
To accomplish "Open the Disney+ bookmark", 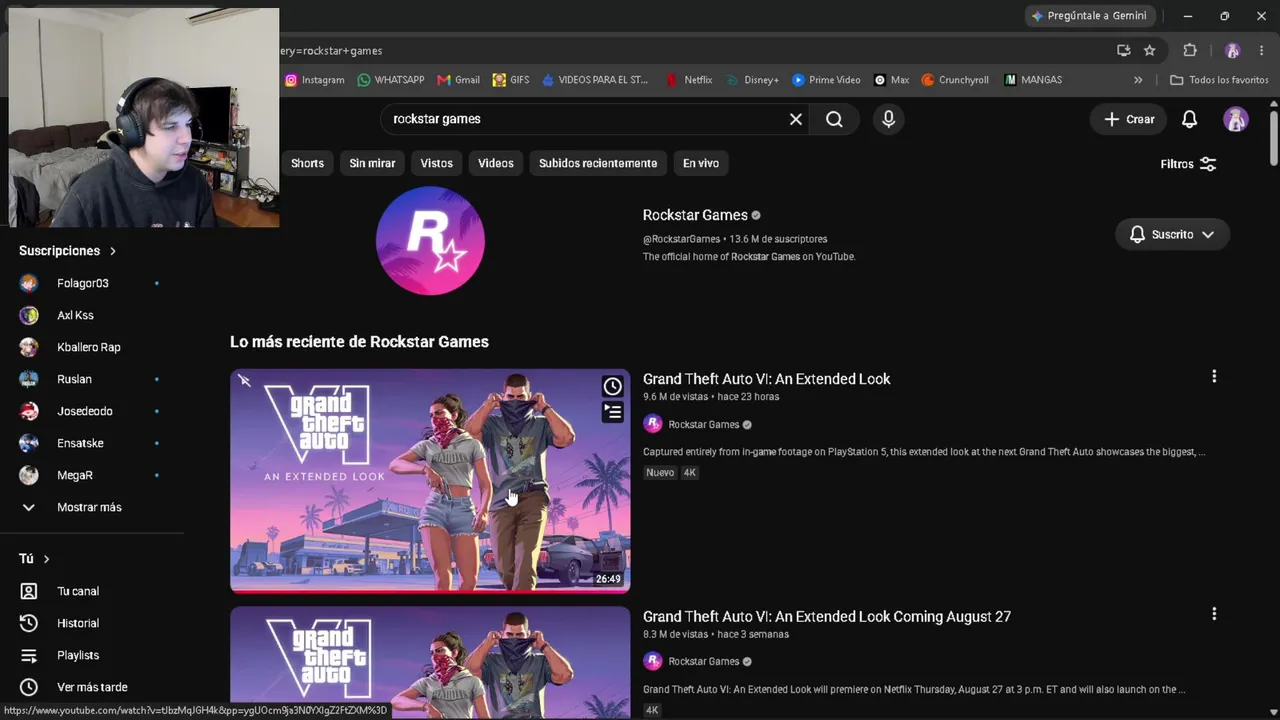I will tap(752, 80).
